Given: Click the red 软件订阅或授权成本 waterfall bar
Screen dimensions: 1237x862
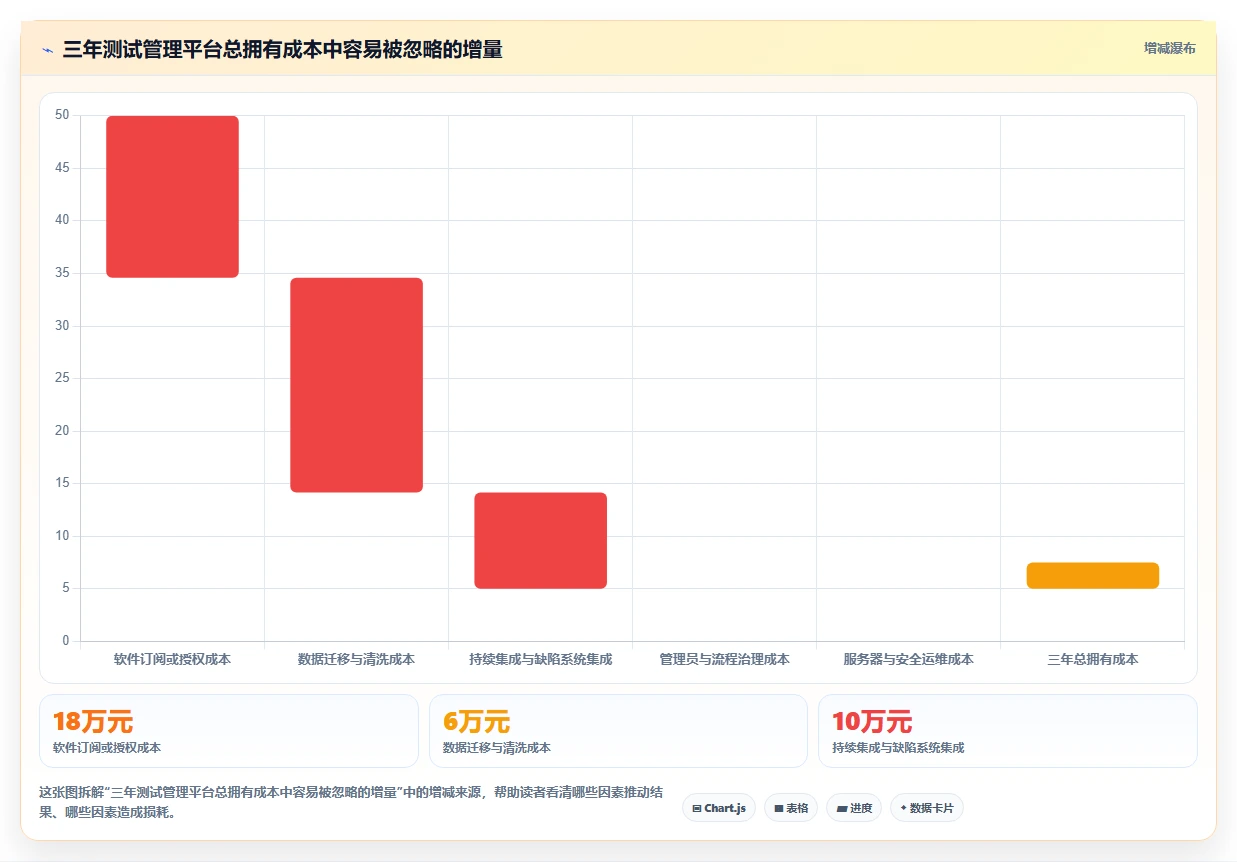Looking at the screenshot, I should pyautogui.click(x=172, y=197).
